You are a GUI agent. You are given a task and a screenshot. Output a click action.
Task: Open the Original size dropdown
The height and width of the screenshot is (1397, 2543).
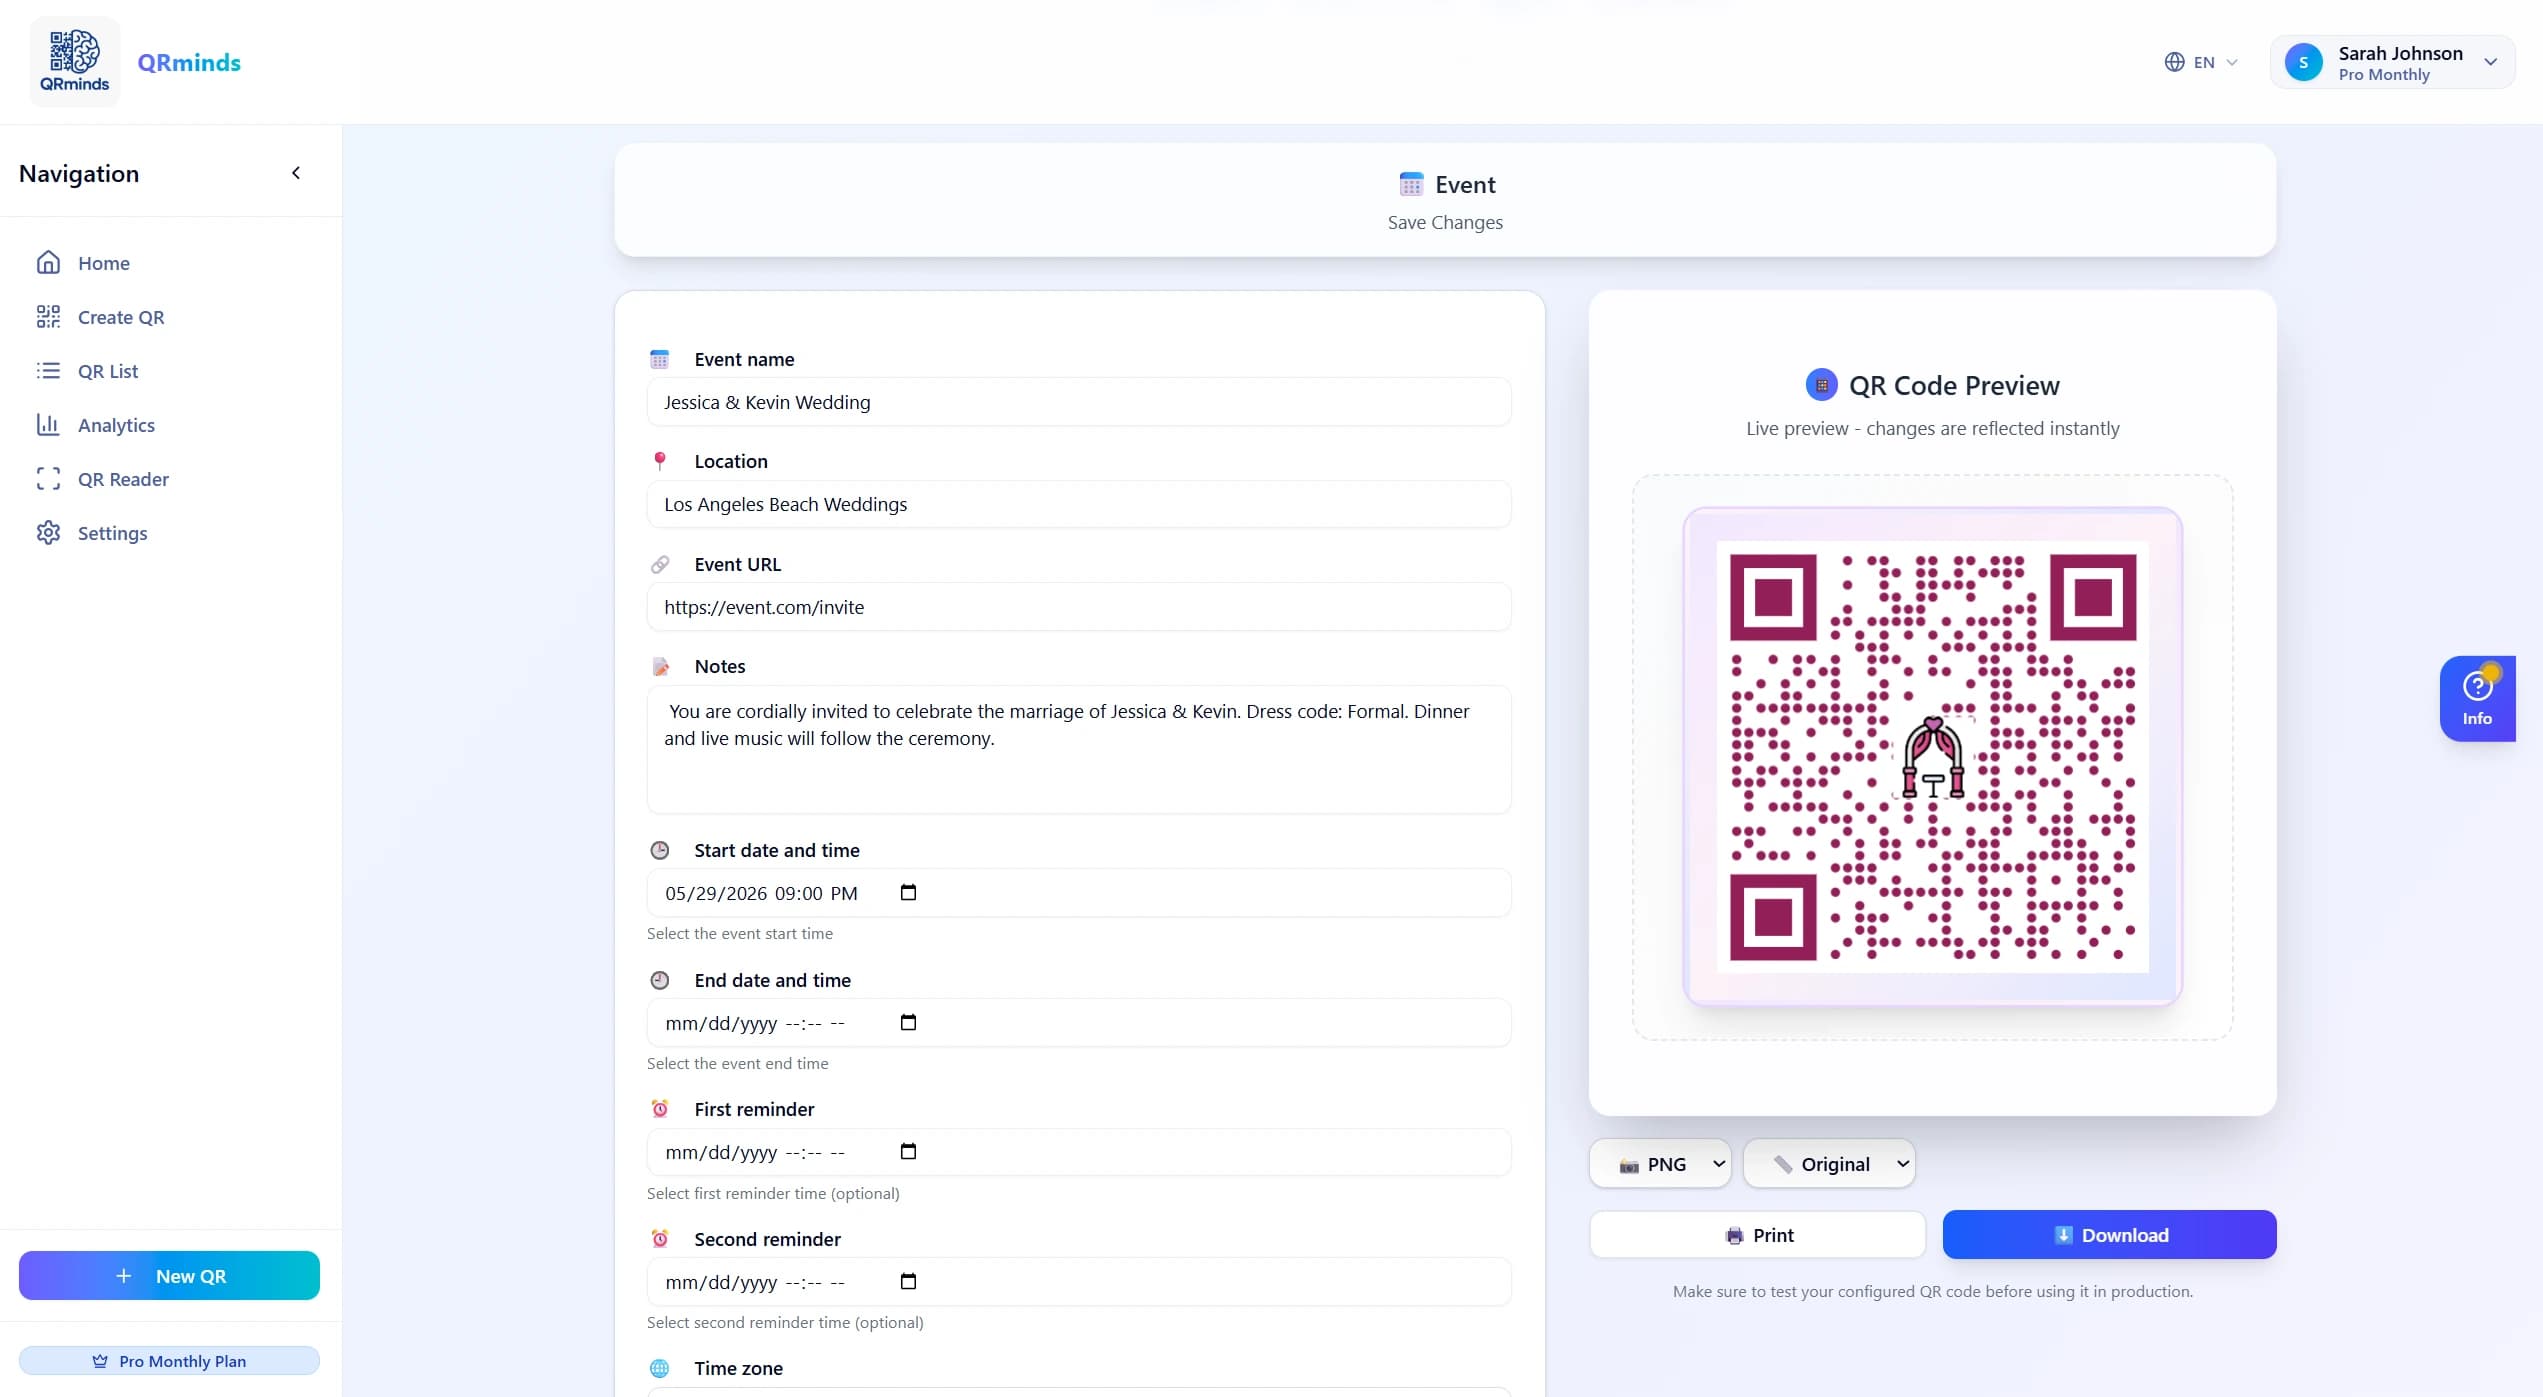coord(1829,1163)
